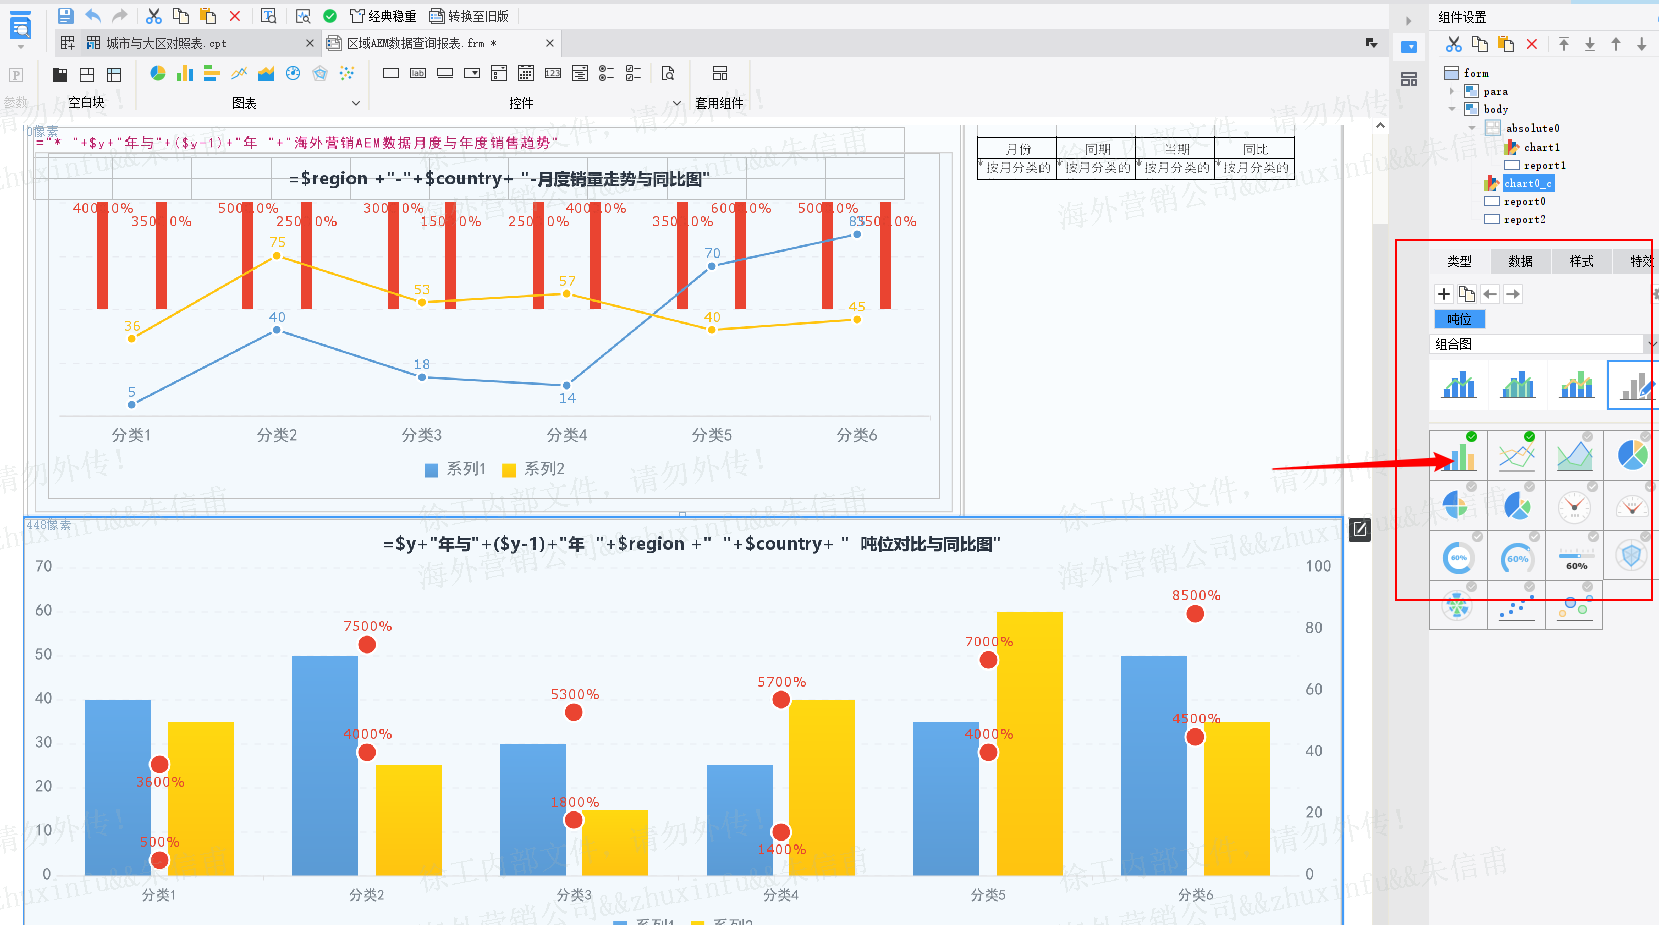Expand the collapsed right panel arrow
The image size is (1659, 925).
pyautogui.click(x=1408, y=20)
